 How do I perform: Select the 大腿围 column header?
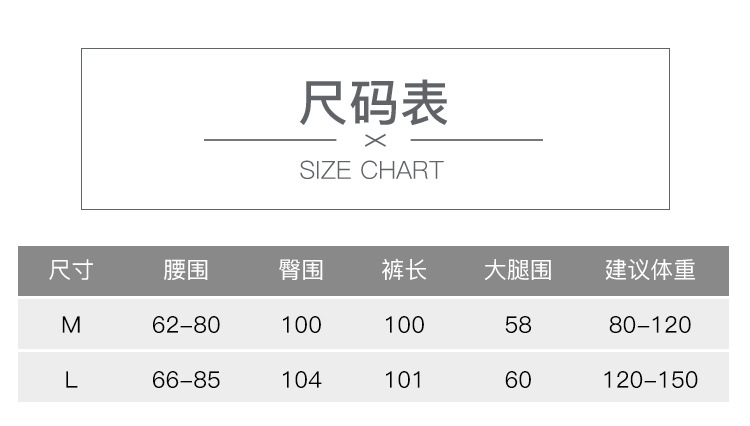[x=518, y=270]
